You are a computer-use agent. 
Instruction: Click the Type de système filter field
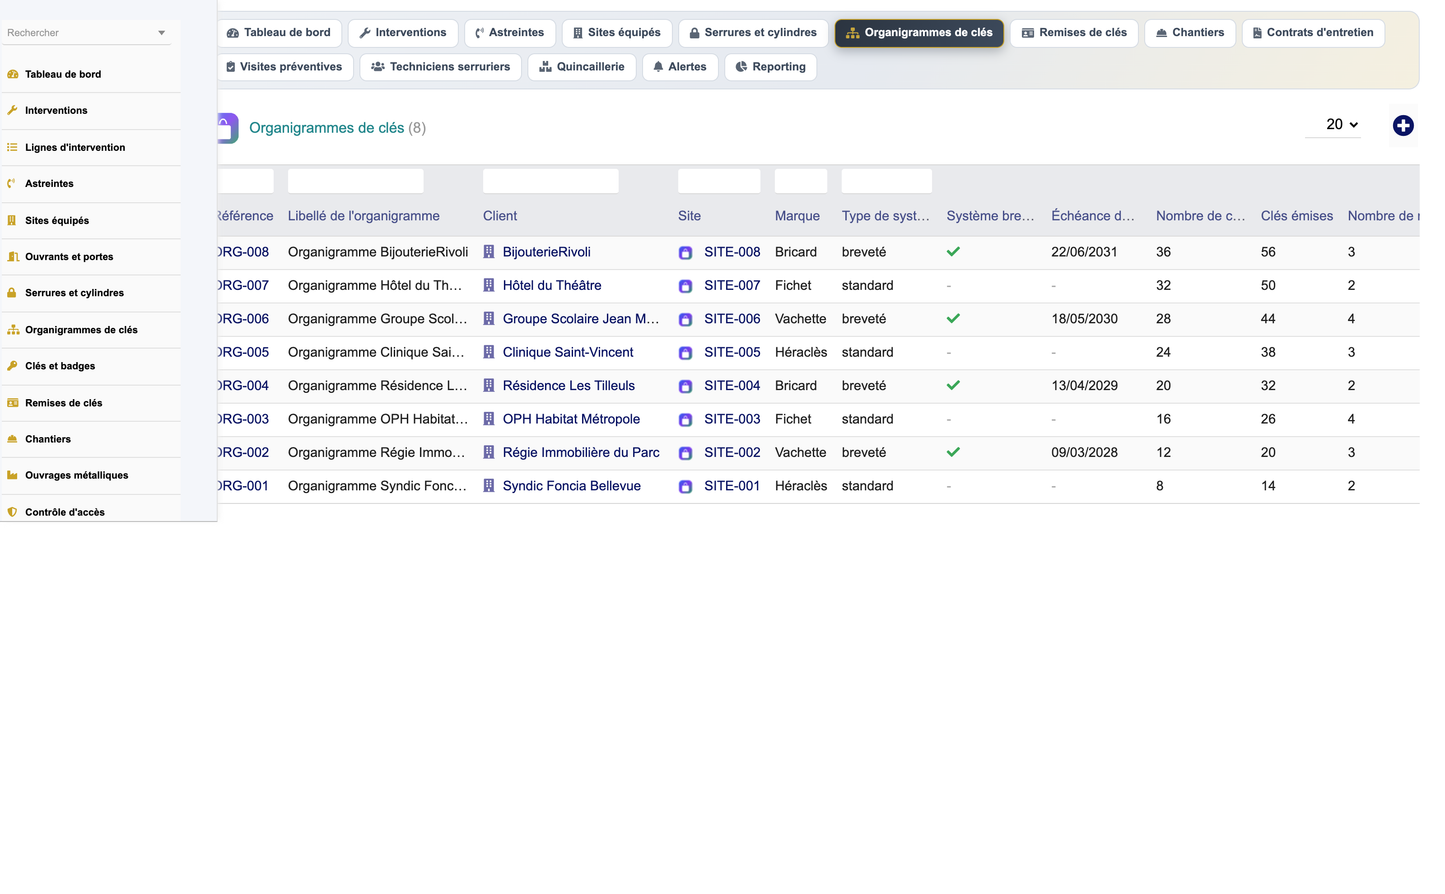887,181
